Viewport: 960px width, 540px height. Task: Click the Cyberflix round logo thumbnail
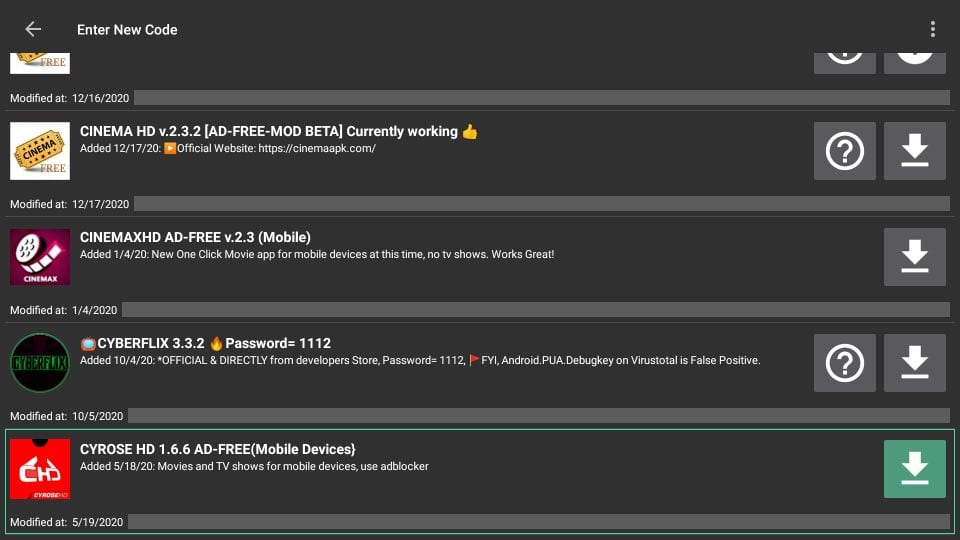click(x=40, y=362)
